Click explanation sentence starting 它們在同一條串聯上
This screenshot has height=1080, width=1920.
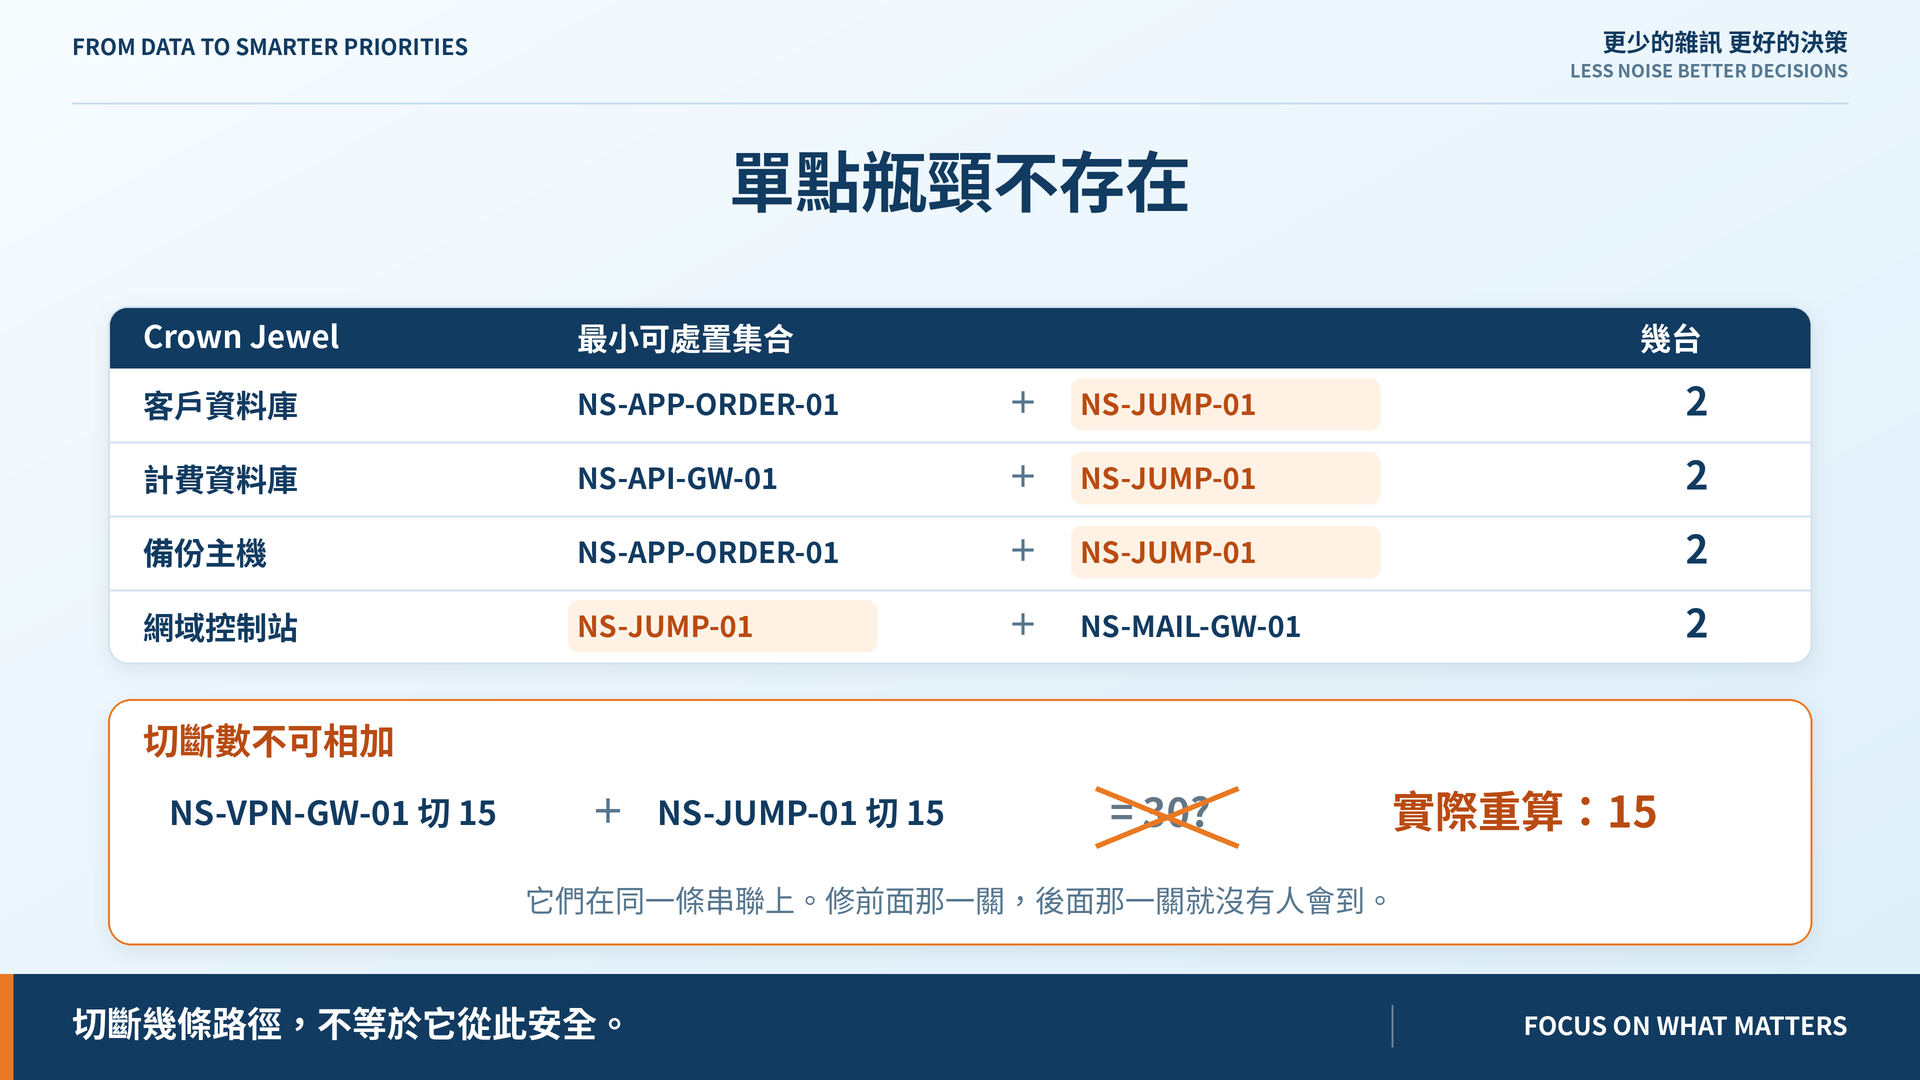point(958,901)
